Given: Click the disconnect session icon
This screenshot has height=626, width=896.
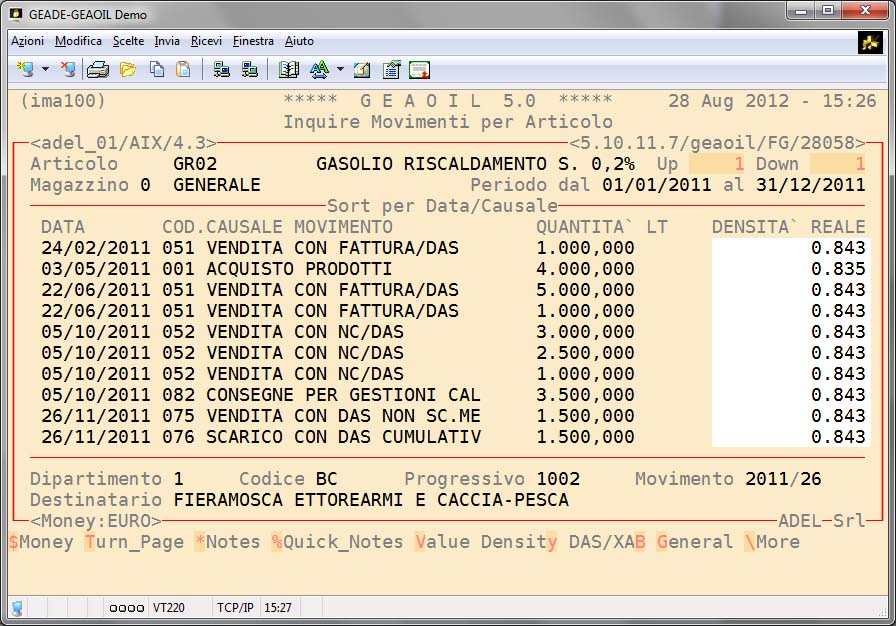Looking at the screenshot, I should [x=68, y=70].
